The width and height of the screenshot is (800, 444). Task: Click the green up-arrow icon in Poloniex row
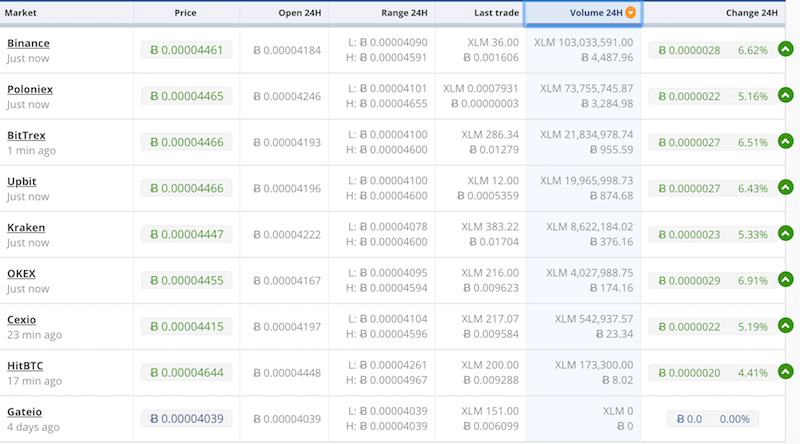coord(786,95)
